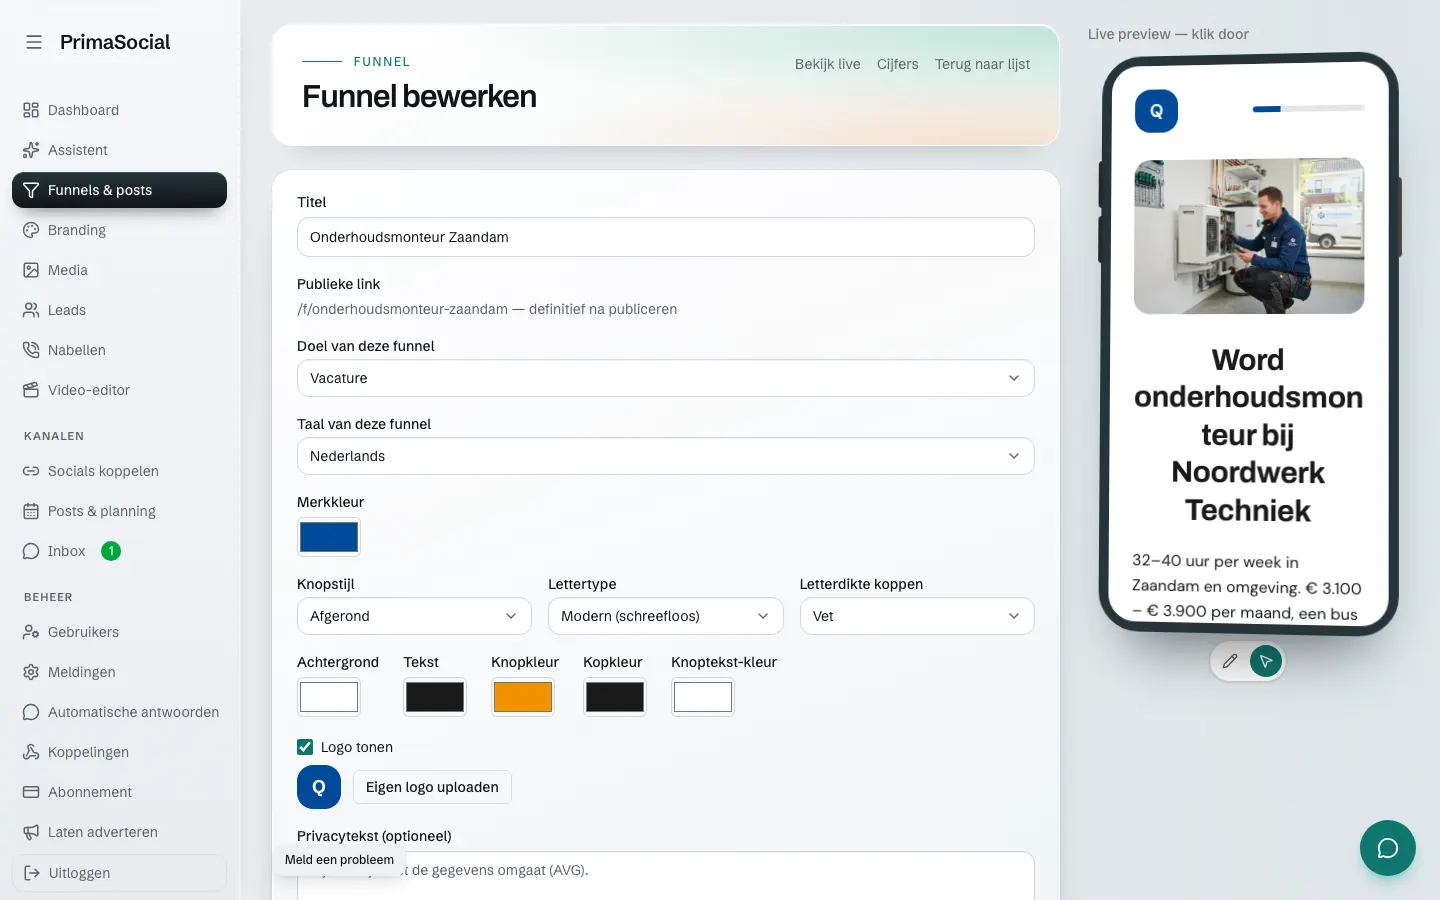
Task: Click the Q logo in phone preview
Action: click(x=1156, y=111)
